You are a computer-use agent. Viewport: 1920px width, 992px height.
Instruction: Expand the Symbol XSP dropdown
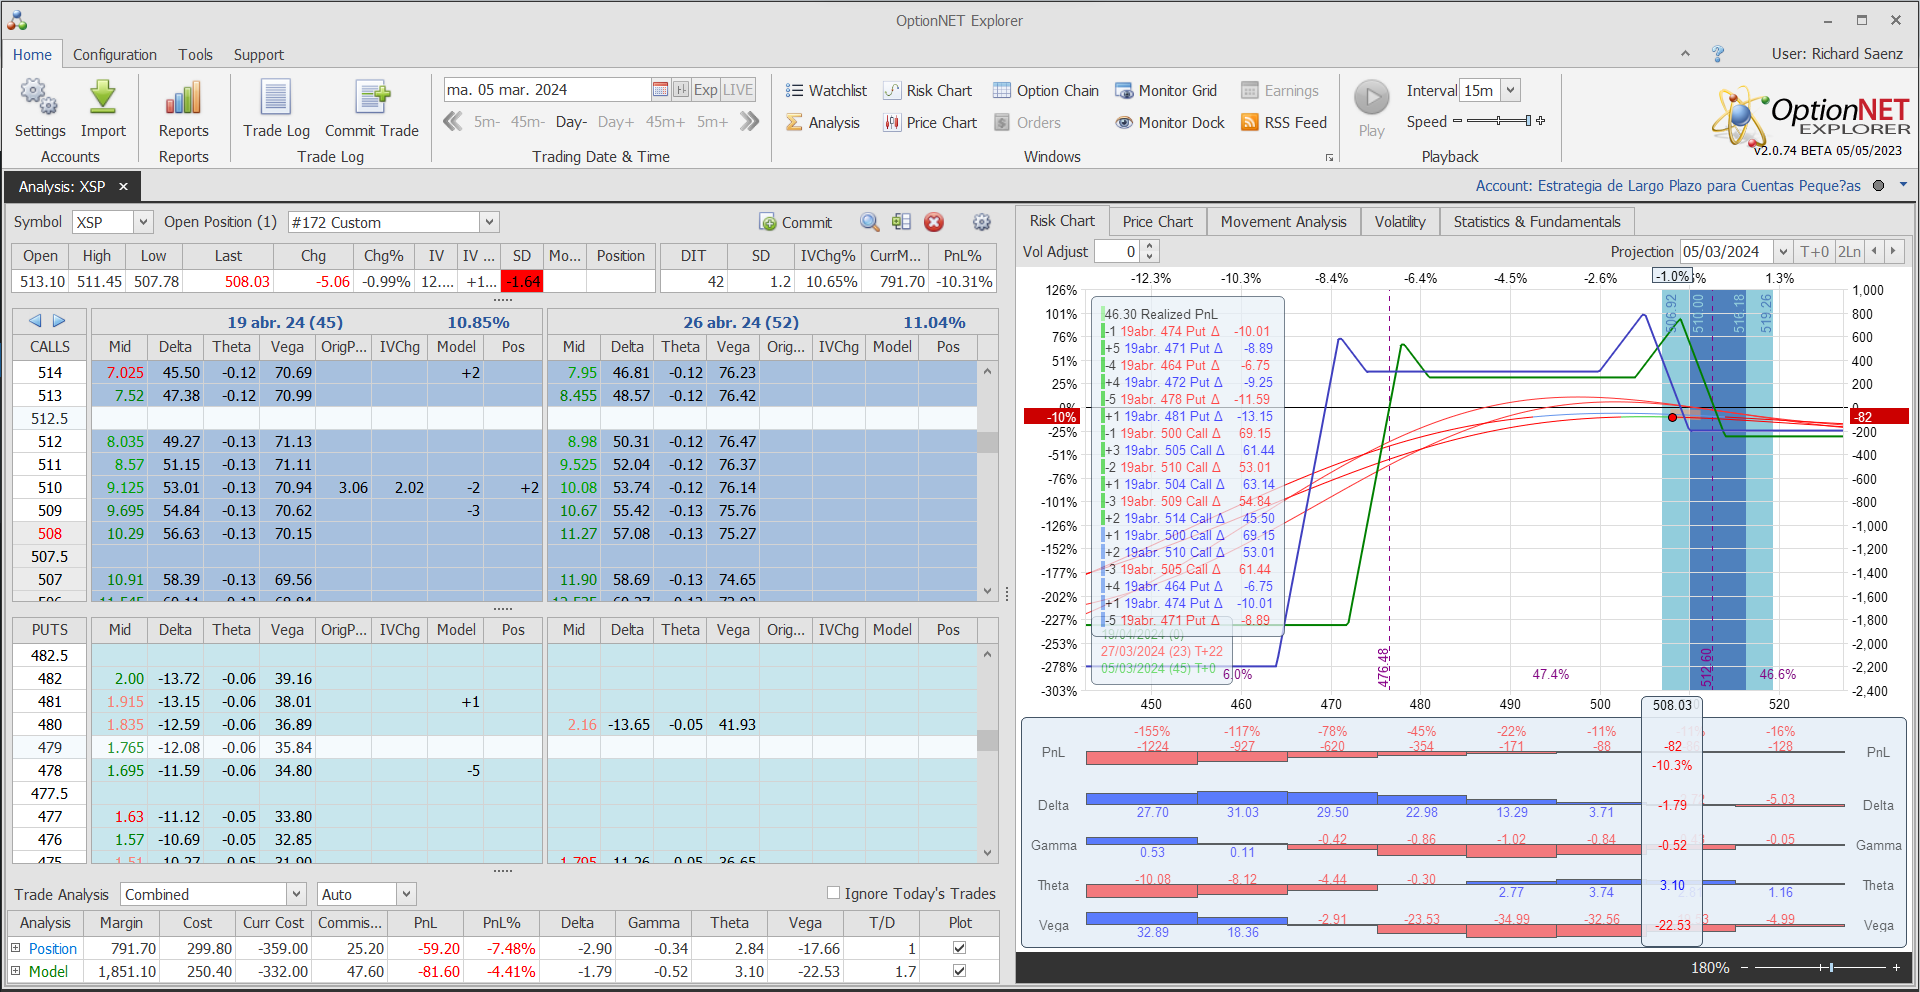[143, 223]
